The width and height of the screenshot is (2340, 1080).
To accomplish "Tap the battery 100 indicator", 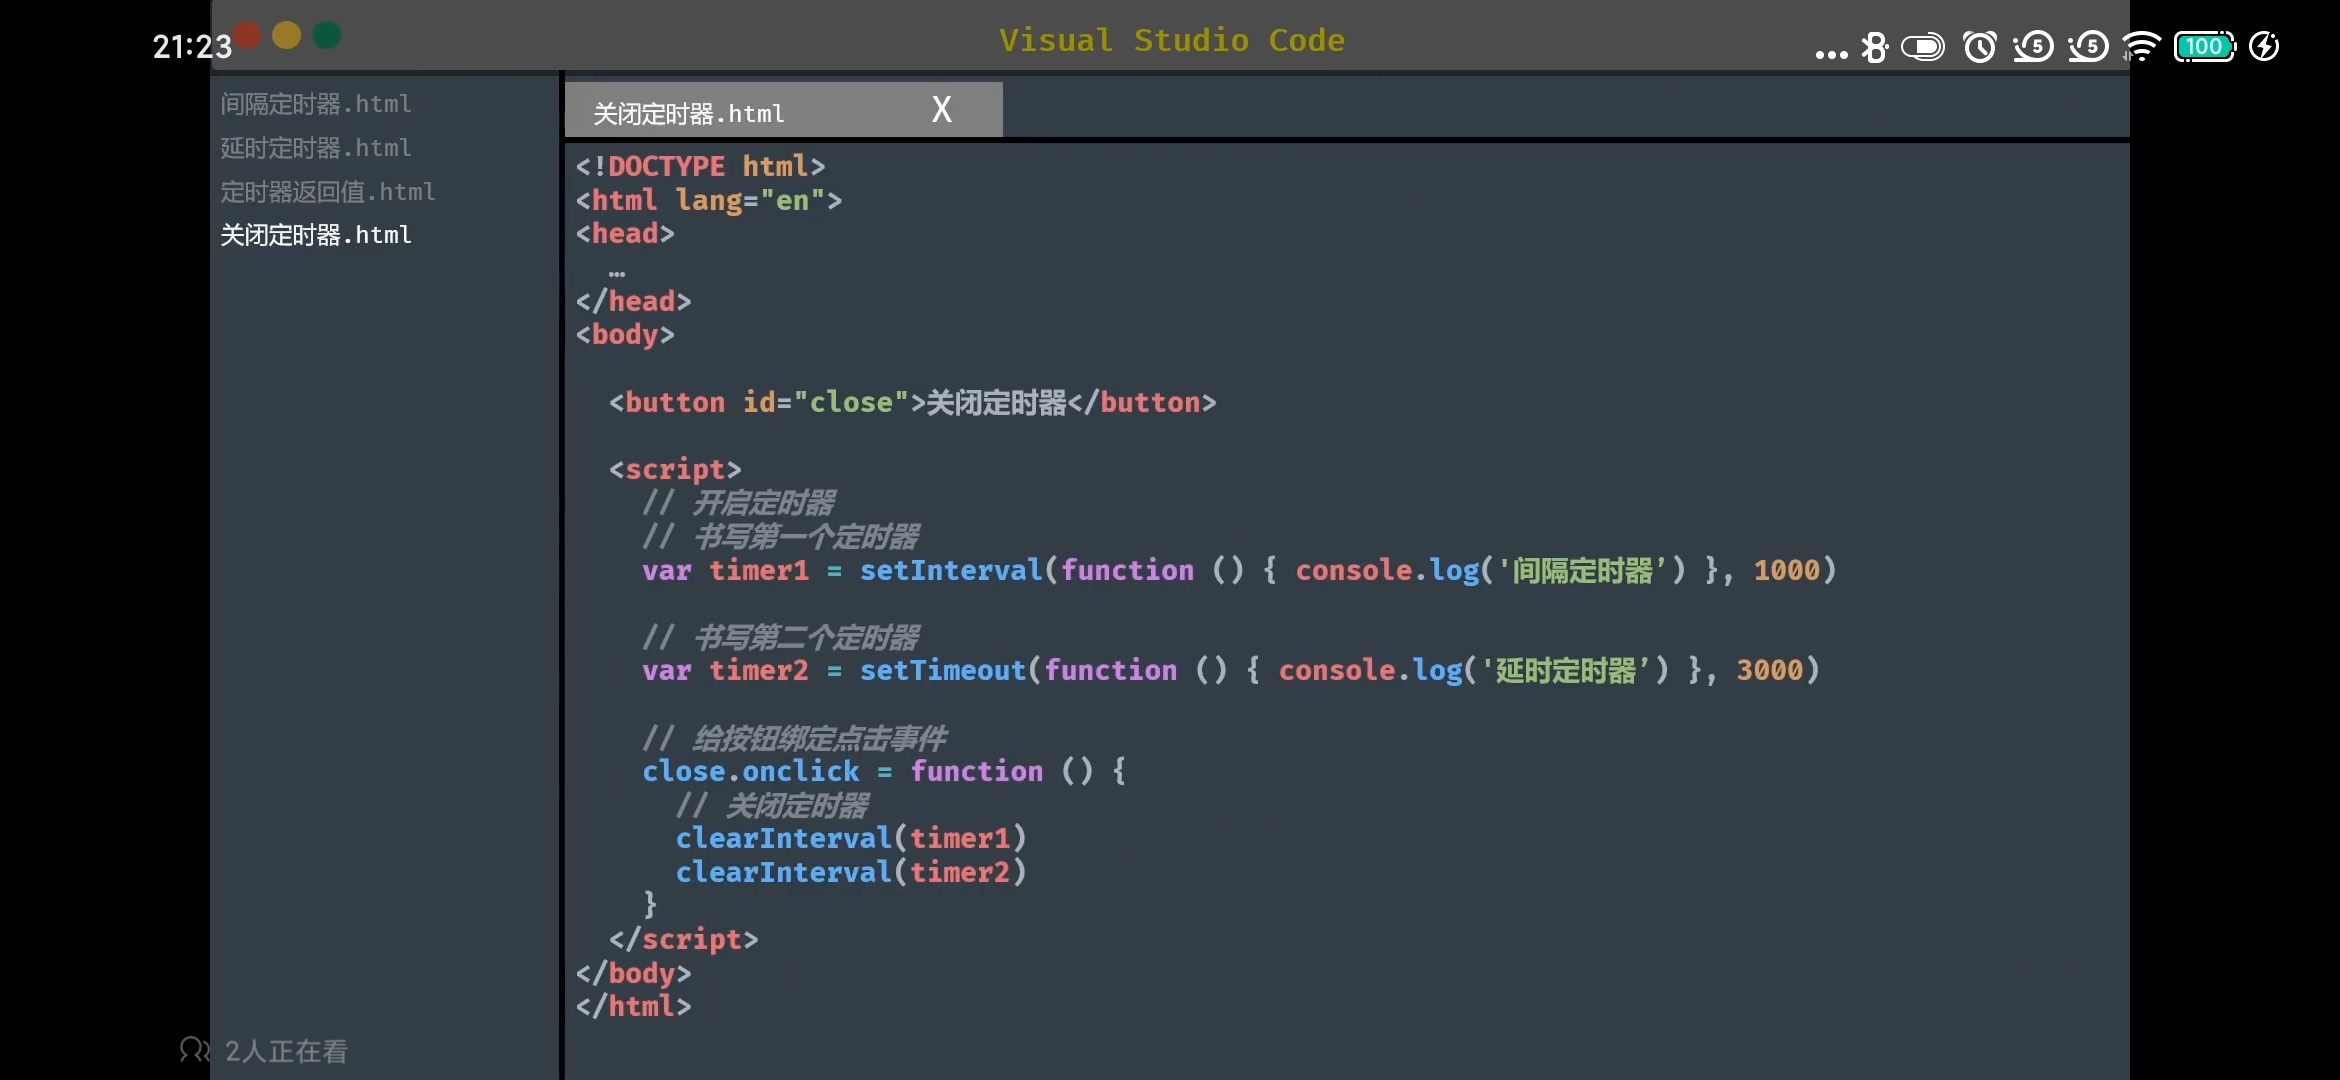I will (2204, 47).
